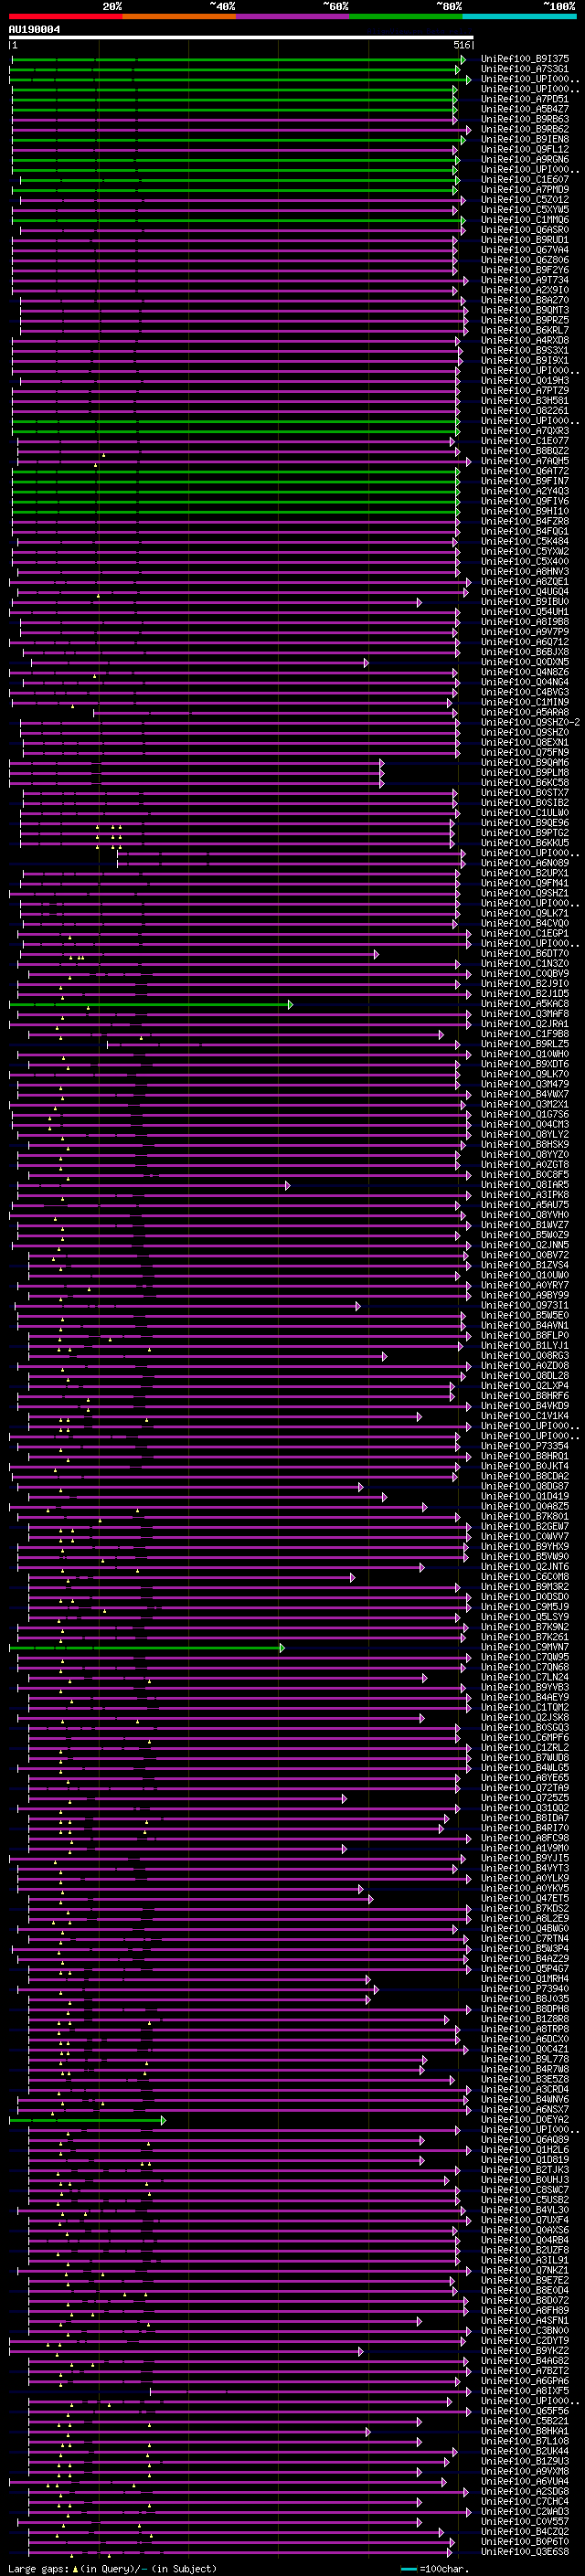Select the UniRef100_B6DT70 label
The height and width of the screenshot is (2576, 585).
[525, 953]
